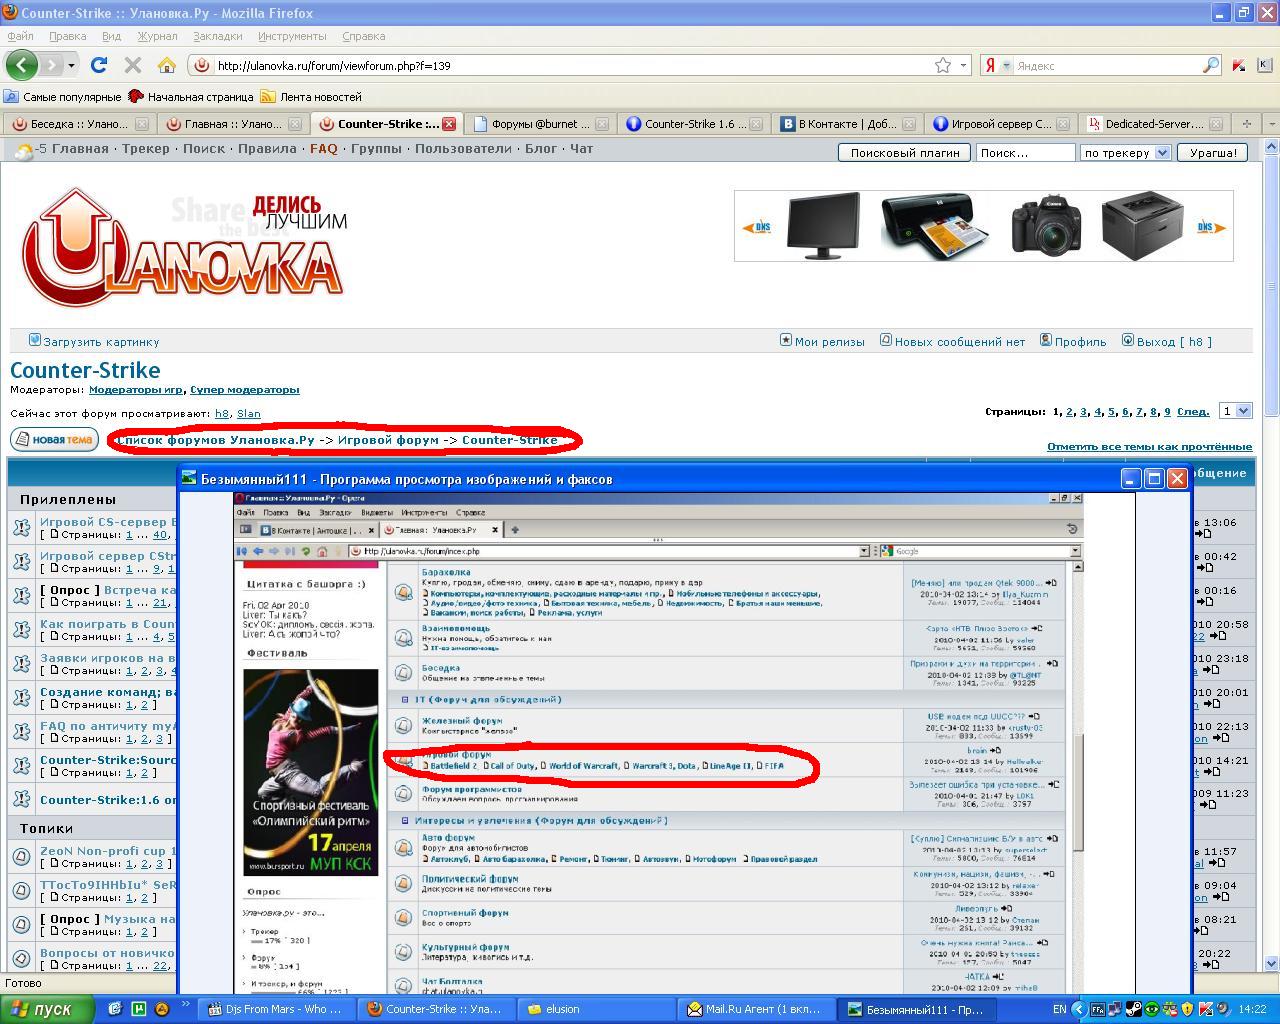Open the Трекер link in site navigation
The image size is (1280, 1024).
tap(146, 149)
